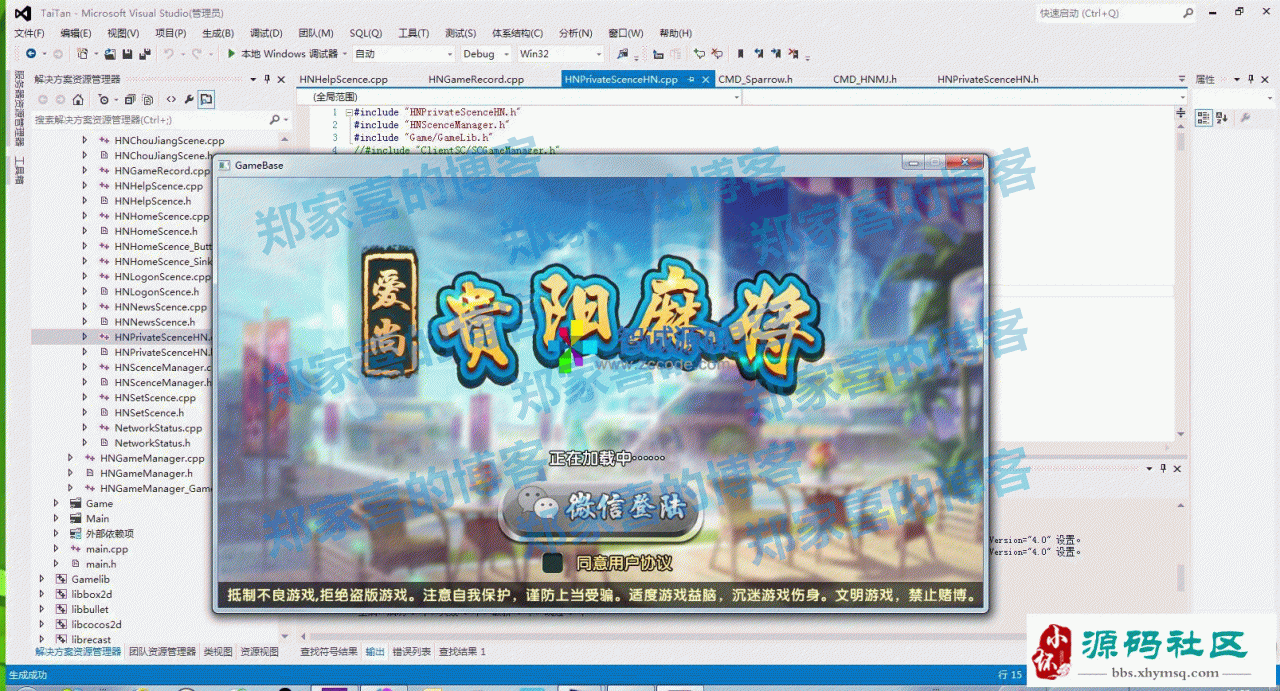Open the 调试(D) debug menu
This screenshot has width=1280, height=691.
point(266,33)
